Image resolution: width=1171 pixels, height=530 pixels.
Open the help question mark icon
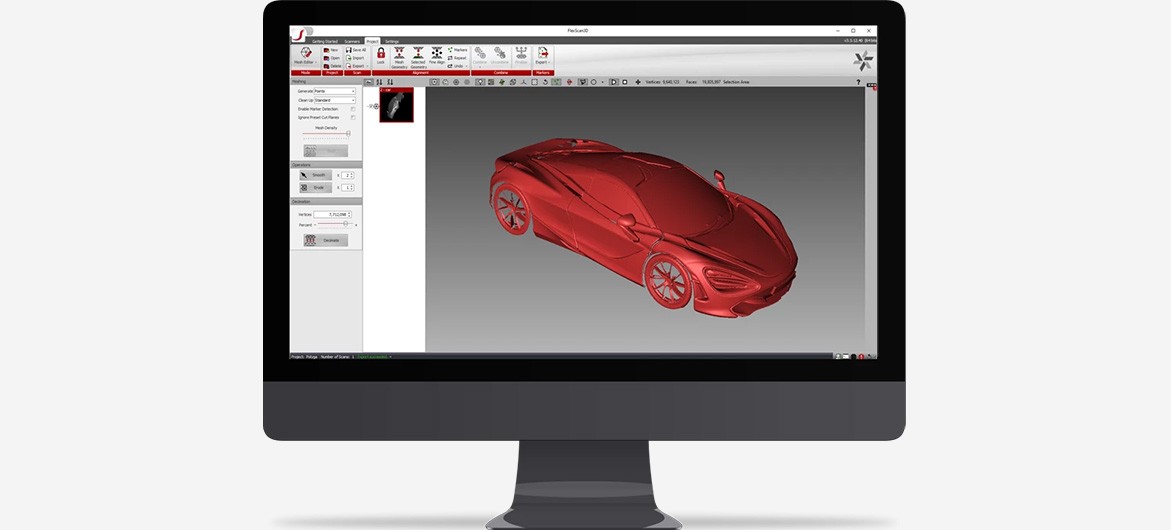(x=858, y=82)
